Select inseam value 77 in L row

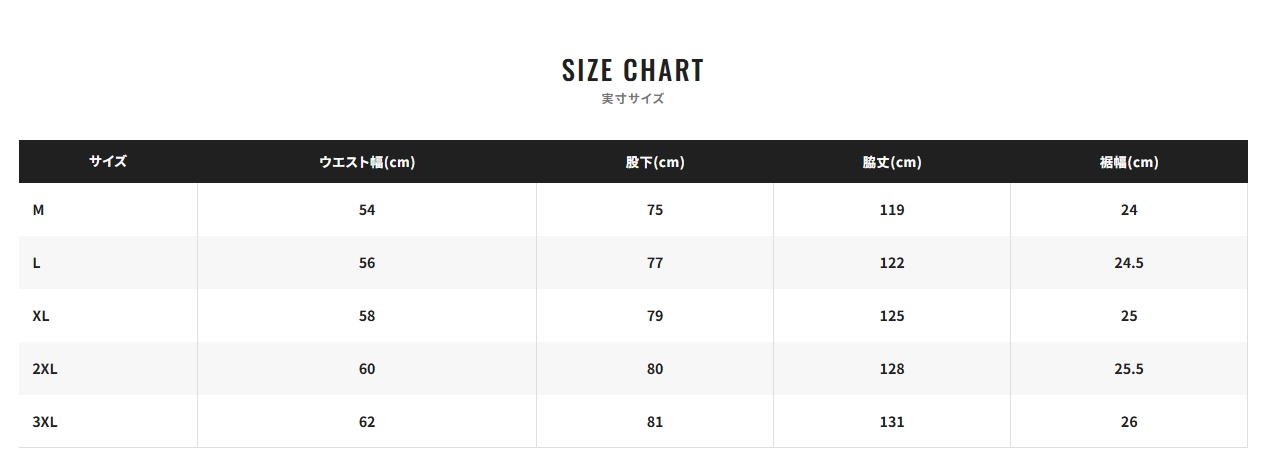click(x=655, y=263)
